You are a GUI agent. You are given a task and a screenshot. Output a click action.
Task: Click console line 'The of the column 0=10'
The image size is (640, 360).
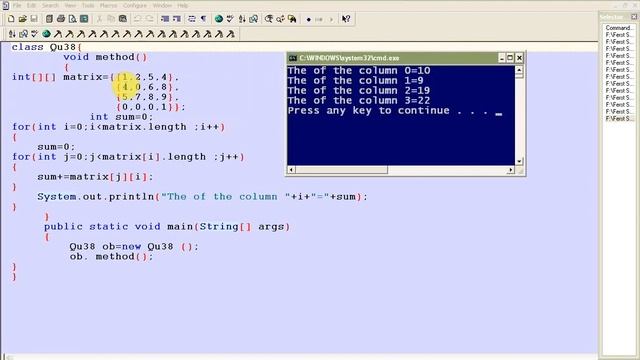[x=359, y=71]
